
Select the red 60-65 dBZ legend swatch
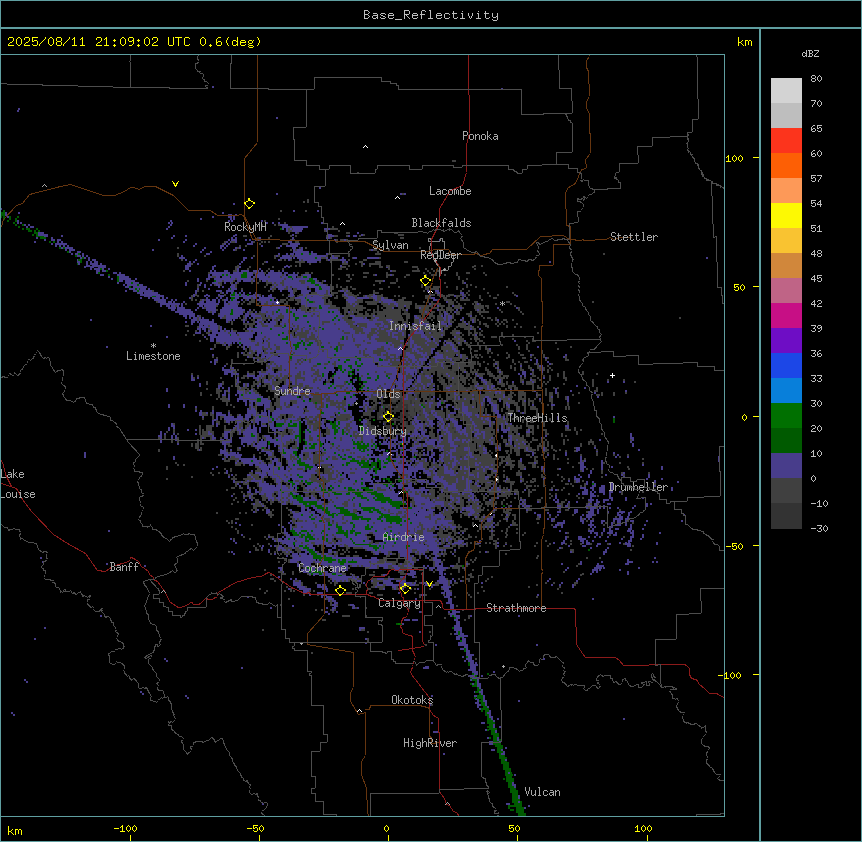click(786, 141)
